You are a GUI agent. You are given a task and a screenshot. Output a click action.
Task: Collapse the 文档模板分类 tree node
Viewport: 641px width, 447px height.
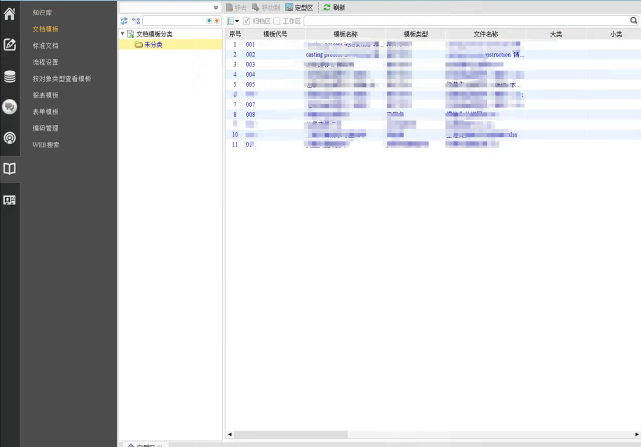123,34
